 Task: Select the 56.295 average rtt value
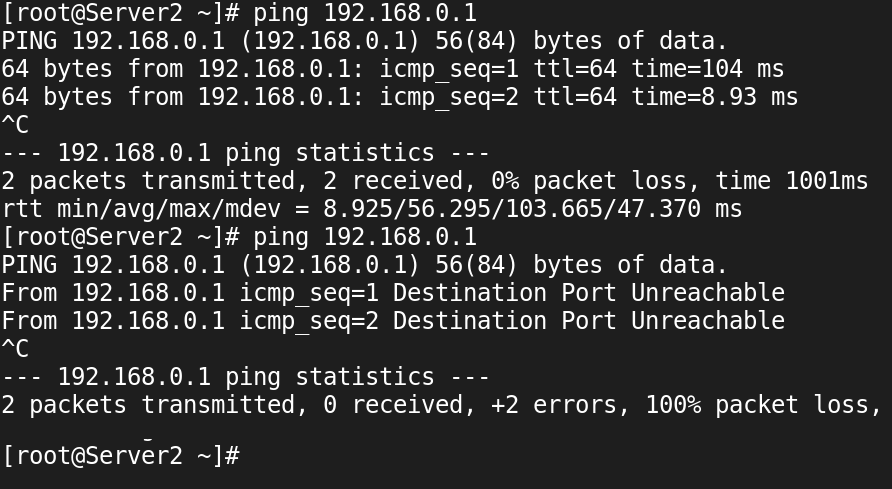(x=449, y=209)
